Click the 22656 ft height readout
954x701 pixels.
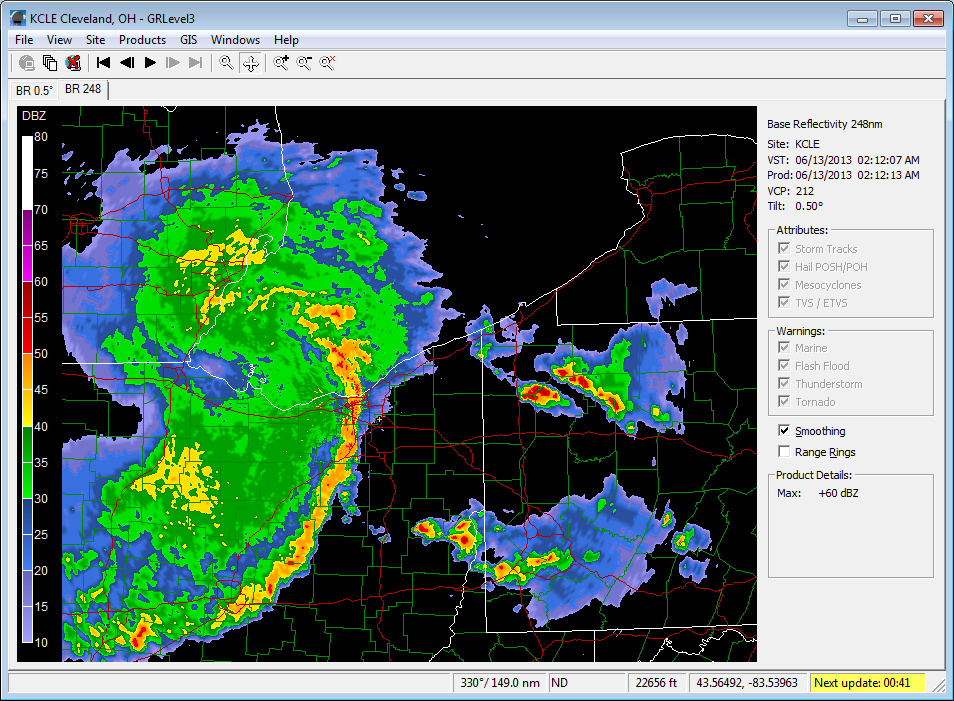(x=656, y=683)
